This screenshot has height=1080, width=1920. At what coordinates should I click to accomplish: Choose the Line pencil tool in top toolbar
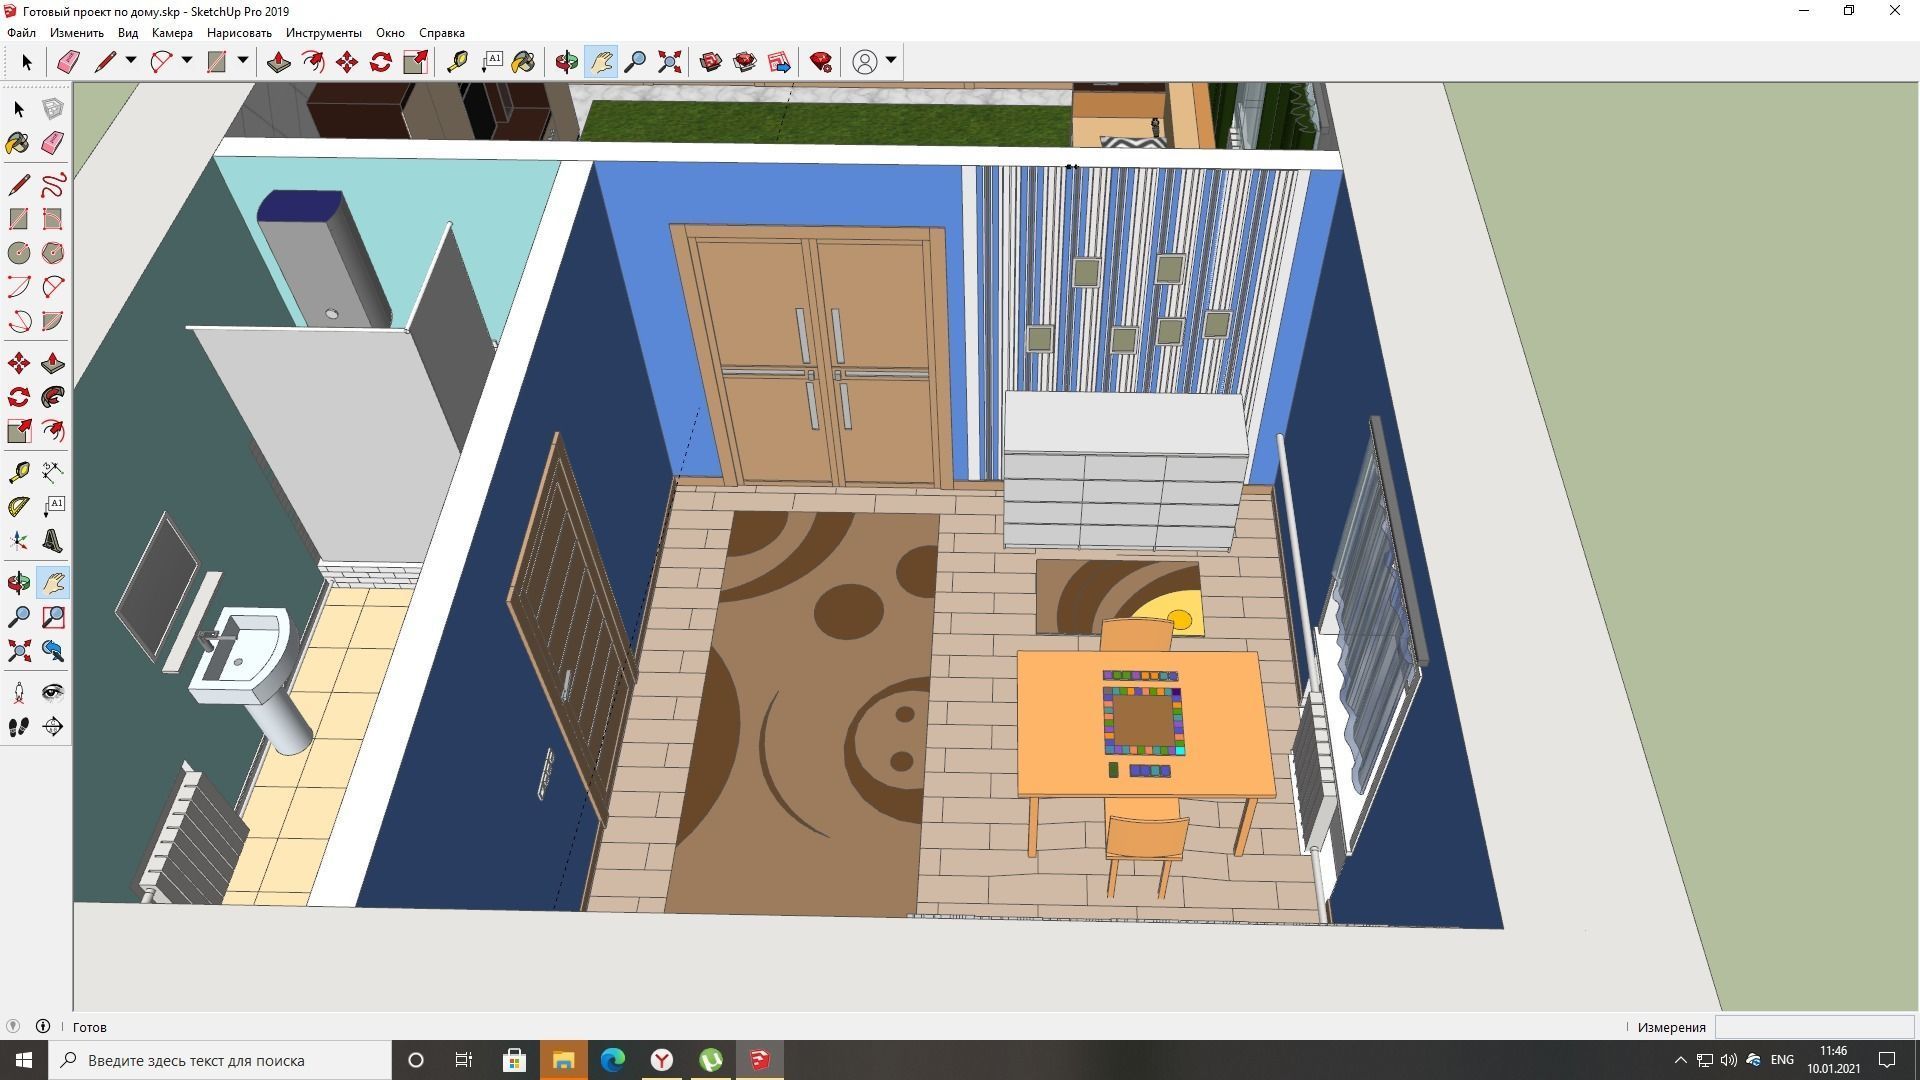tap(104, 62)
